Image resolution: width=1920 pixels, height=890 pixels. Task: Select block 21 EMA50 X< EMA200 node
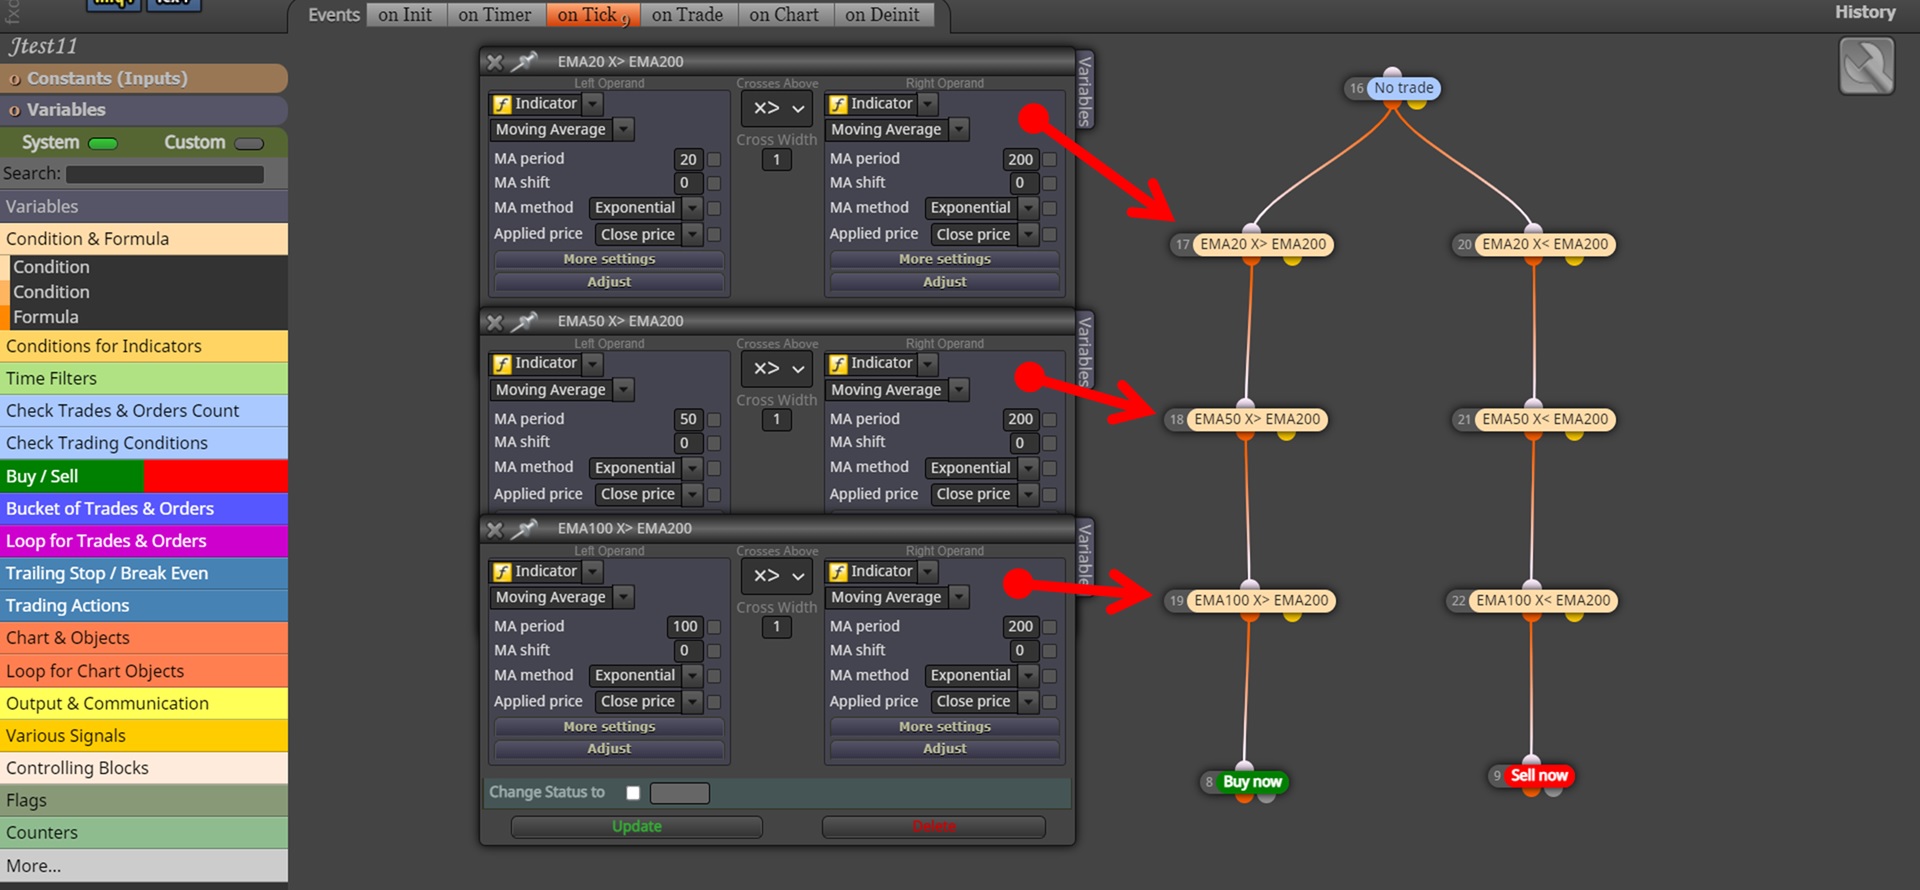(x=1545, y=419)
